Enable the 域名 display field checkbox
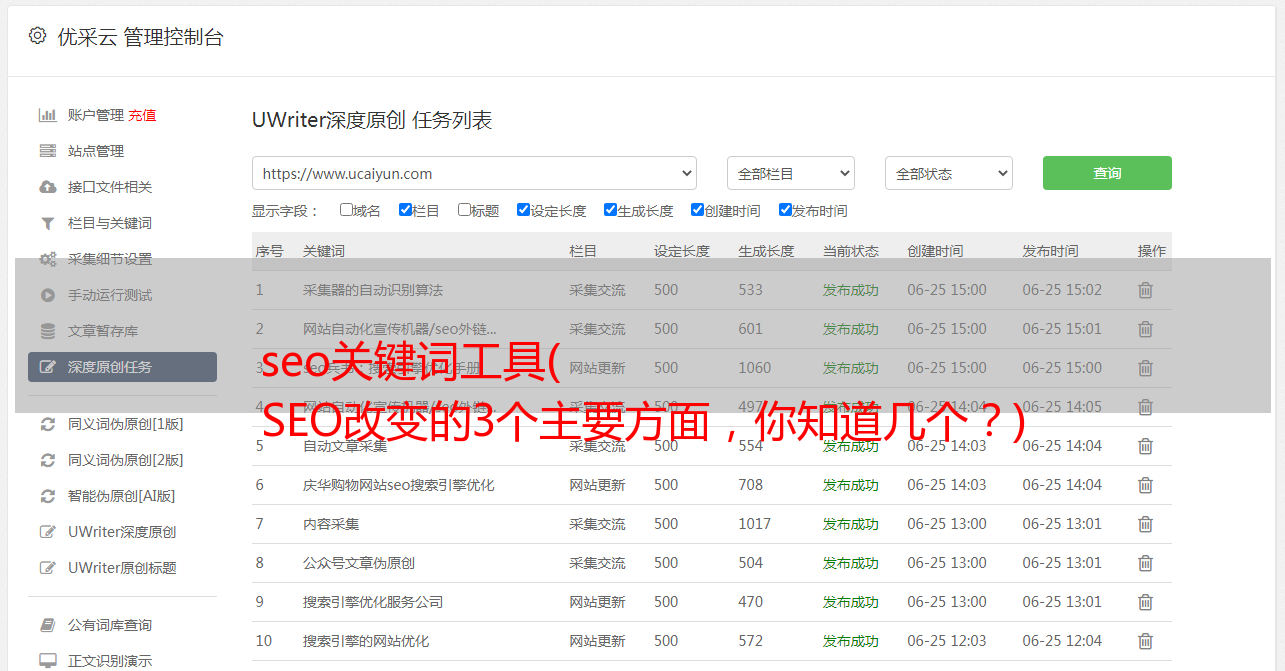 (346, 210)
